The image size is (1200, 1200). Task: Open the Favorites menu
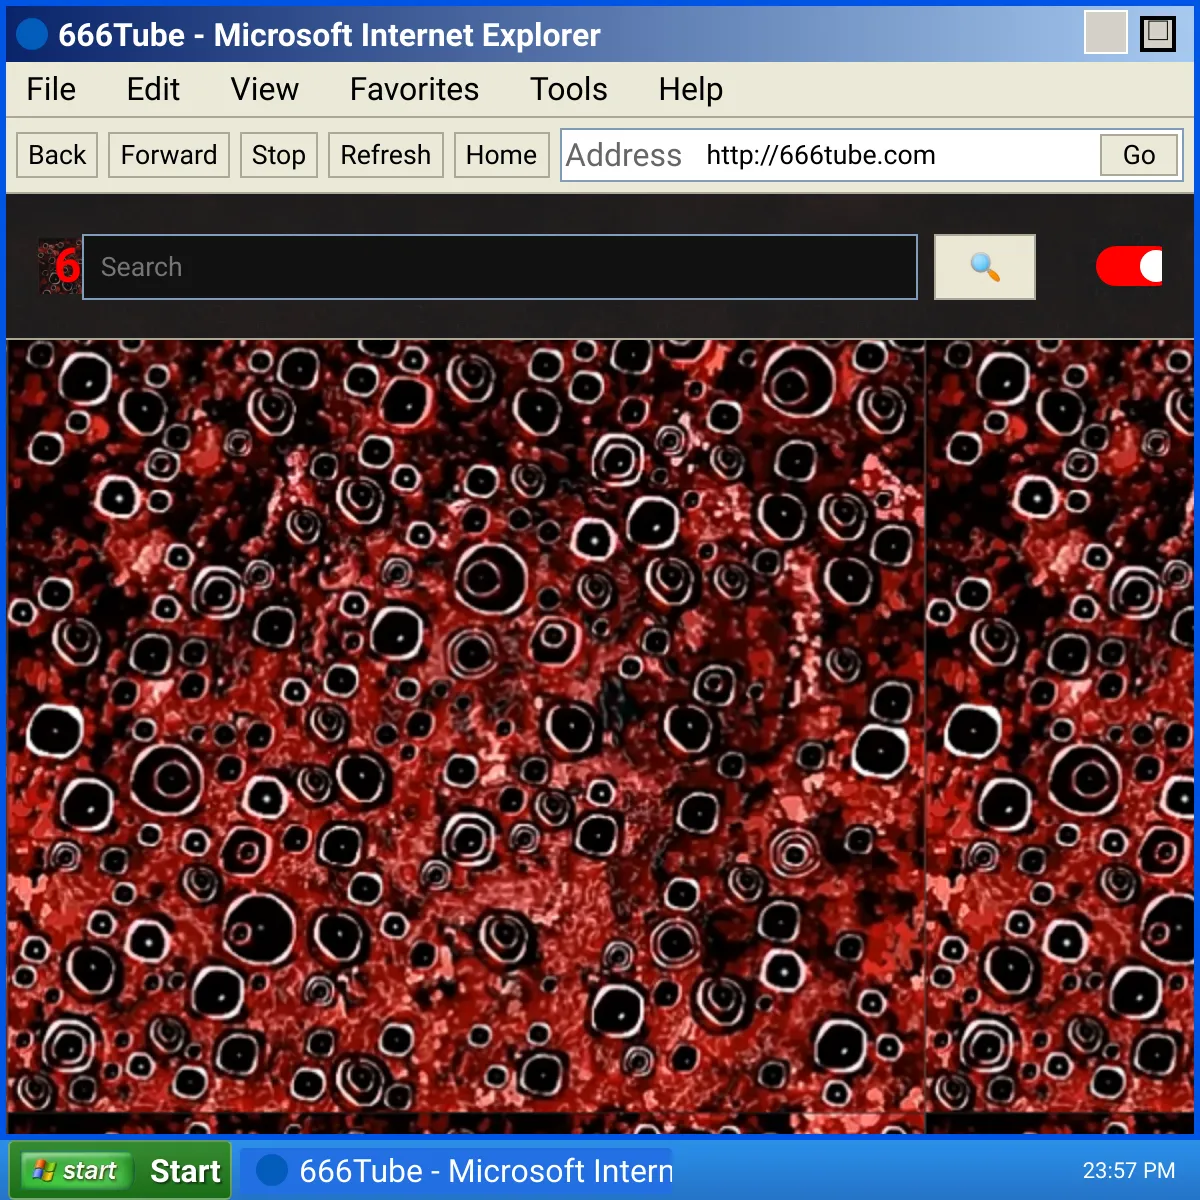[x=414, y=89]
